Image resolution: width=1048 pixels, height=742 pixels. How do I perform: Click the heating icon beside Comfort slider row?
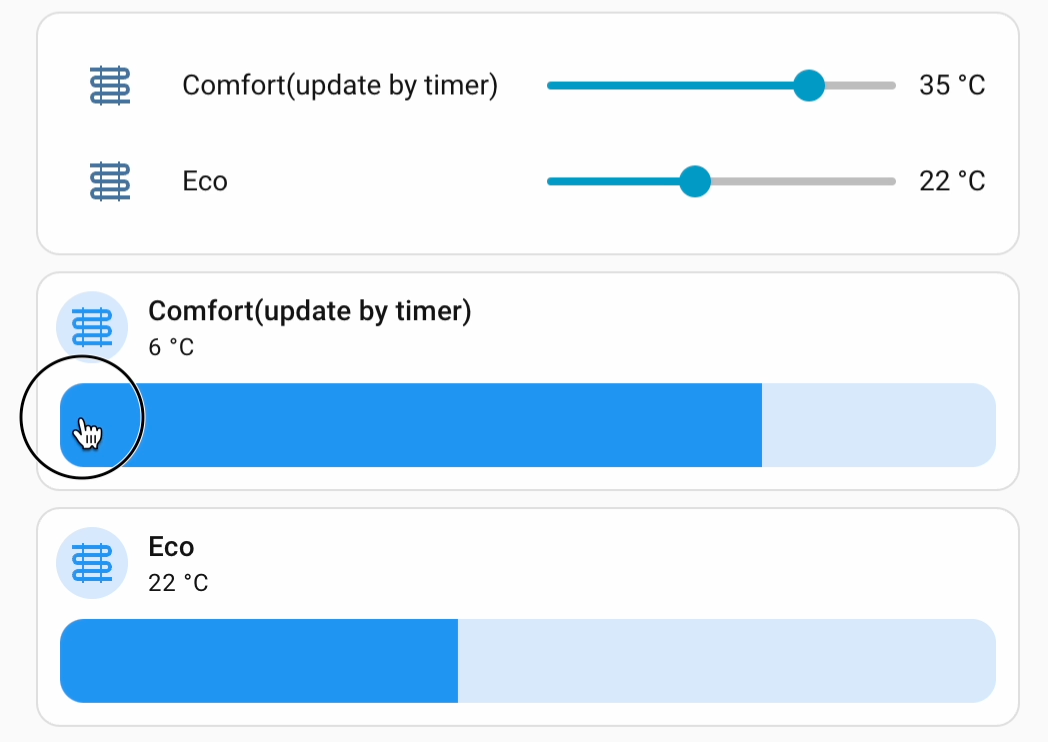click(109, 86)
